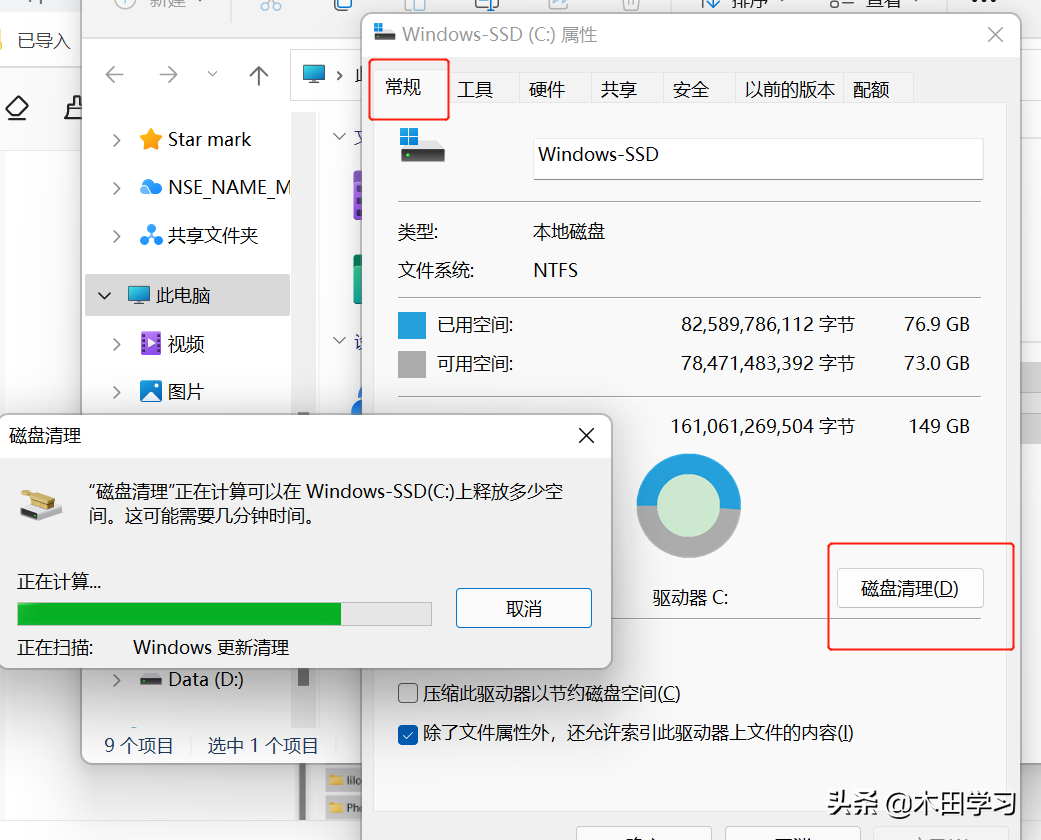Screen dimensions: 1041x840
Task: Open the 硬件 tab
Action: point(547,89)
